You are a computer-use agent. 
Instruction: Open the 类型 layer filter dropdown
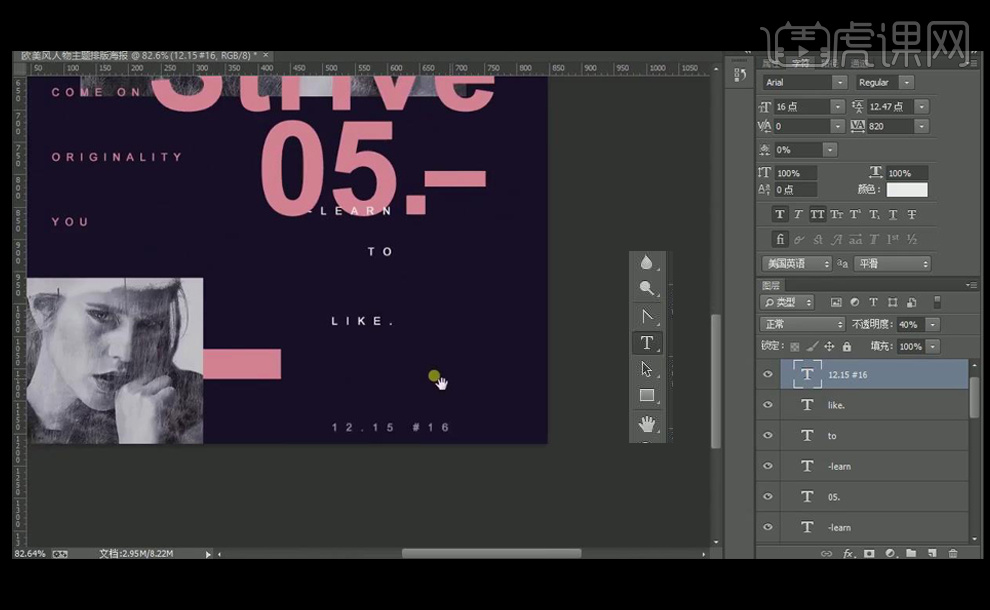click(787, 302)
